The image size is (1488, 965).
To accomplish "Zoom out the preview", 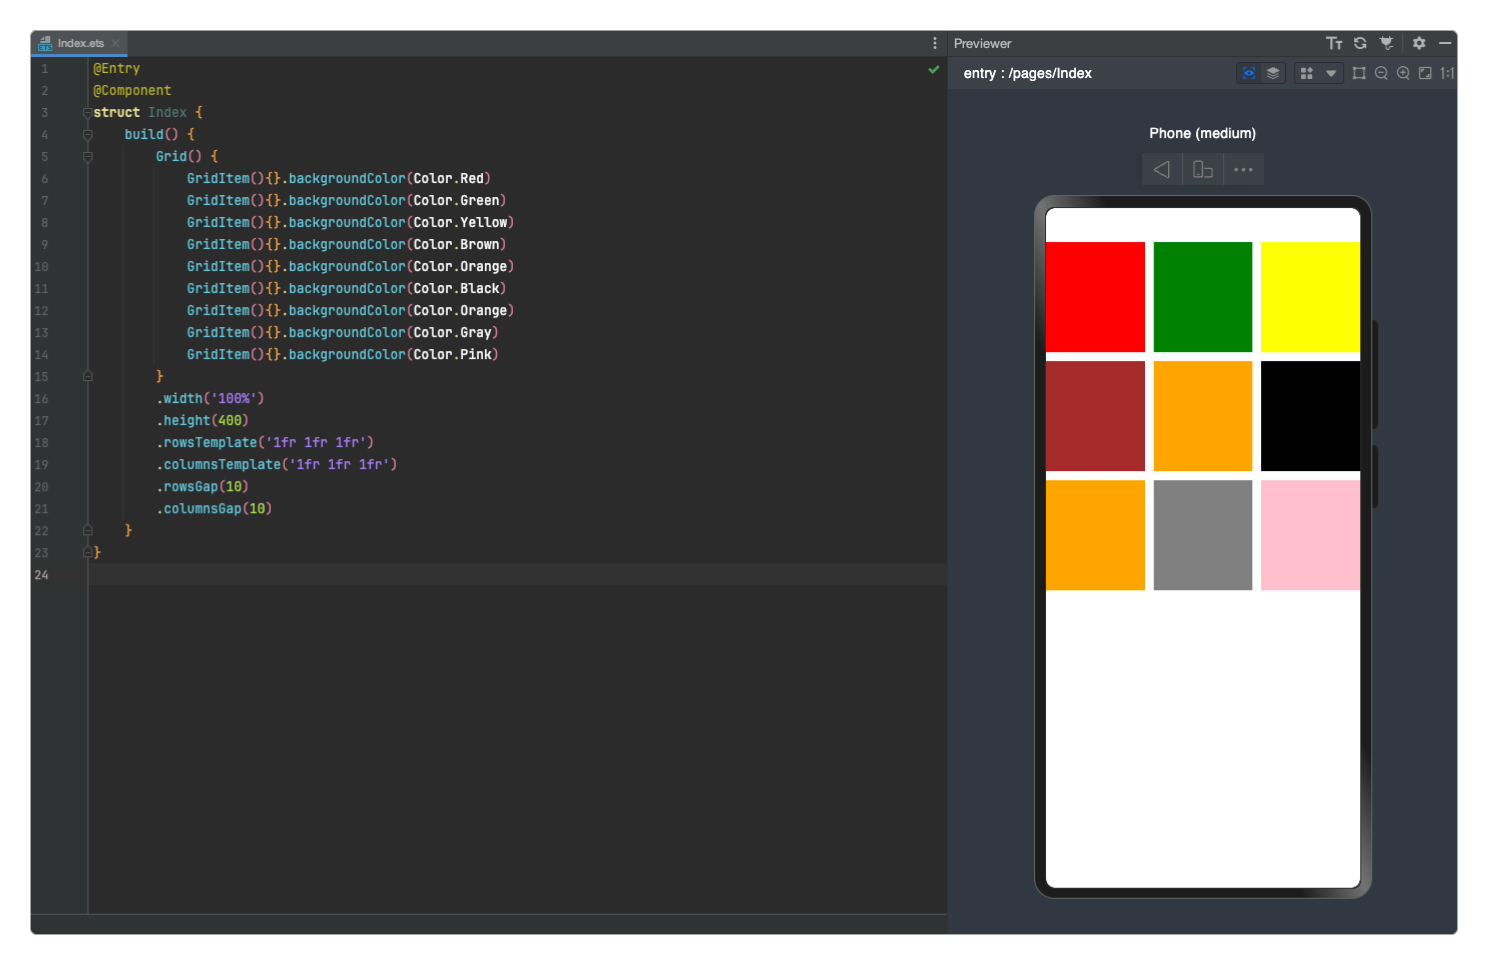I will [1381, 73].
